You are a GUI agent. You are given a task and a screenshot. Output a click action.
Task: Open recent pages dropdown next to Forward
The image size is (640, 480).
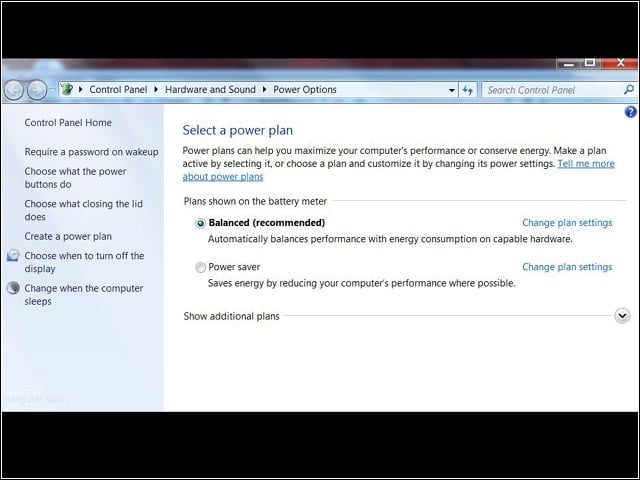coord(52,90)
